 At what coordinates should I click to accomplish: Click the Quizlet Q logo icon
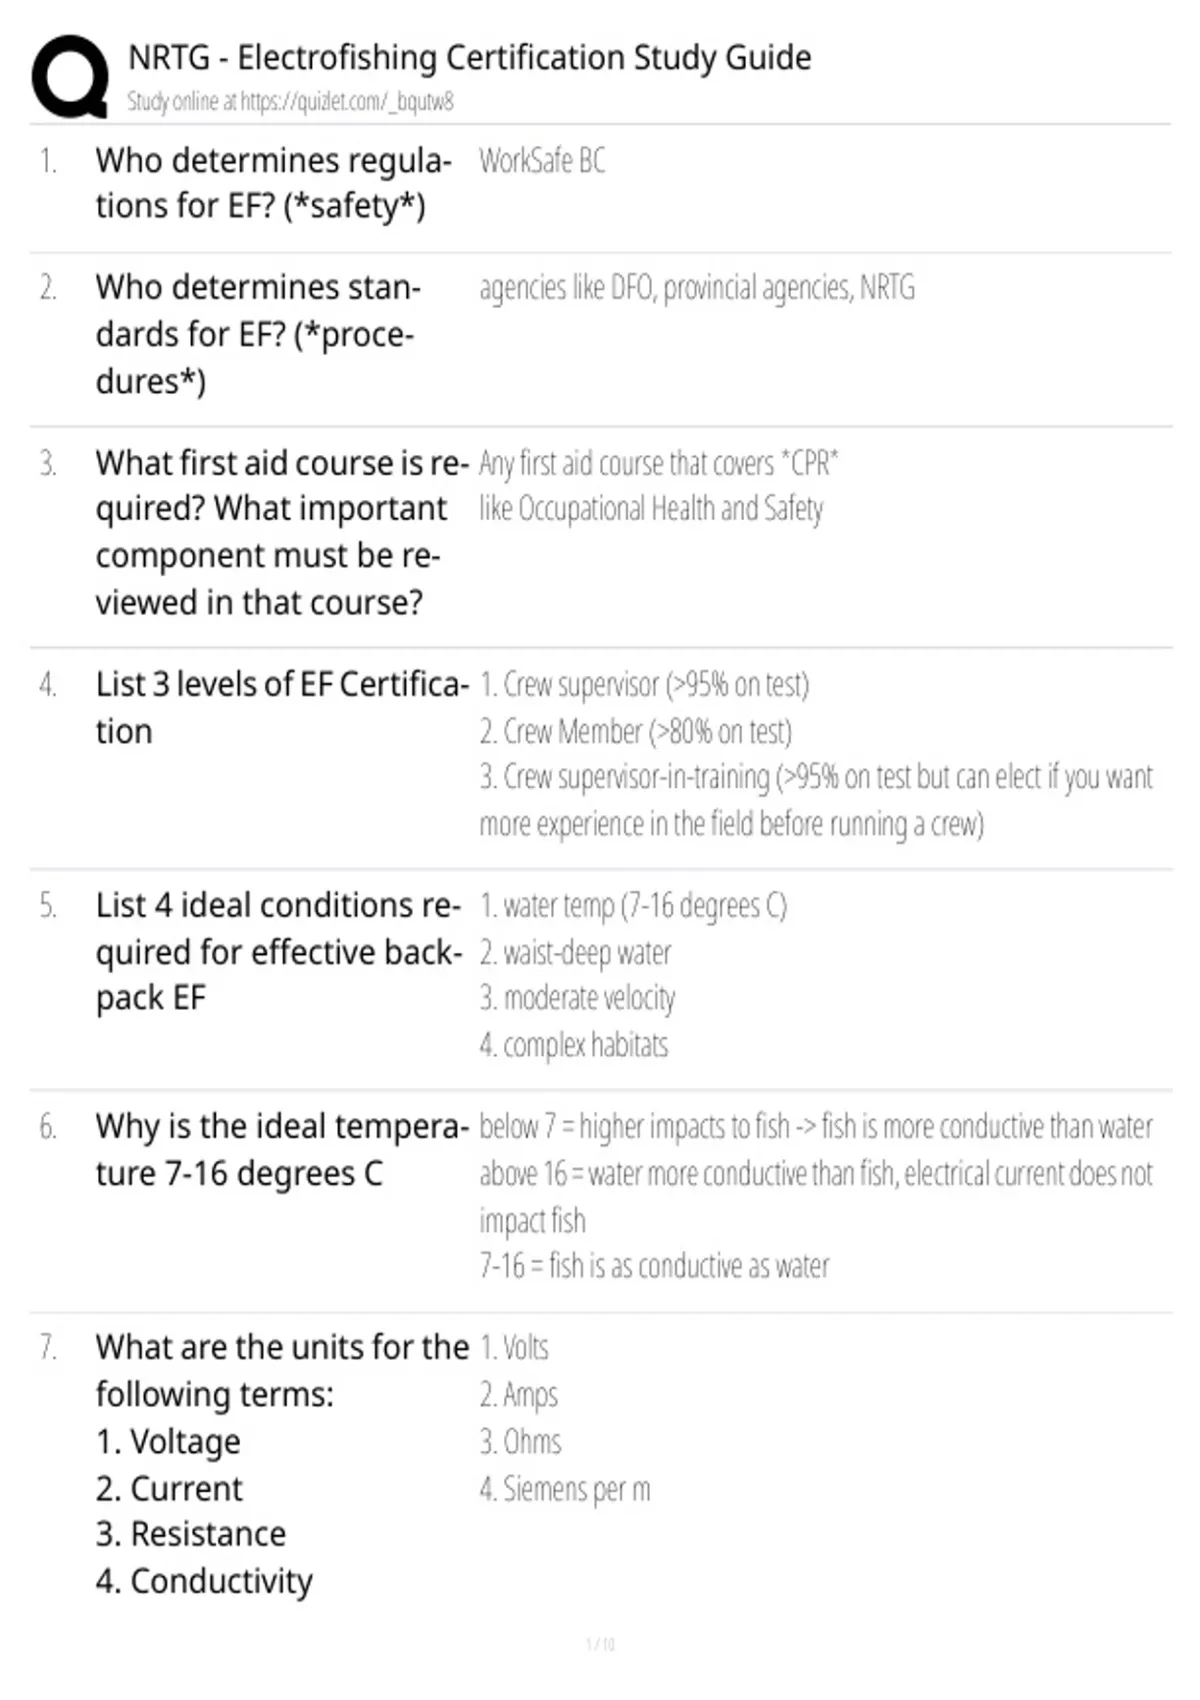pos(70,76)
